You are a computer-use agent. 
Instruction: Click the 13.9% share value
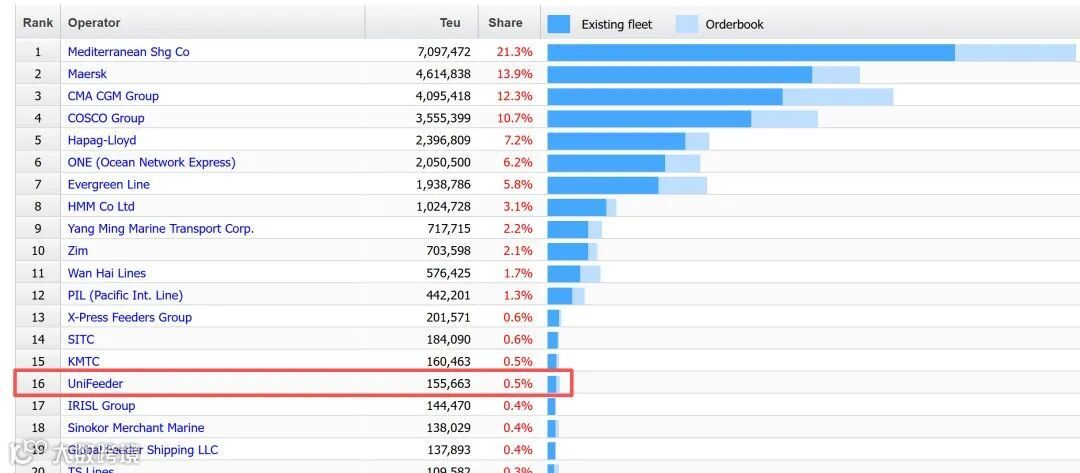click(515, 74)
